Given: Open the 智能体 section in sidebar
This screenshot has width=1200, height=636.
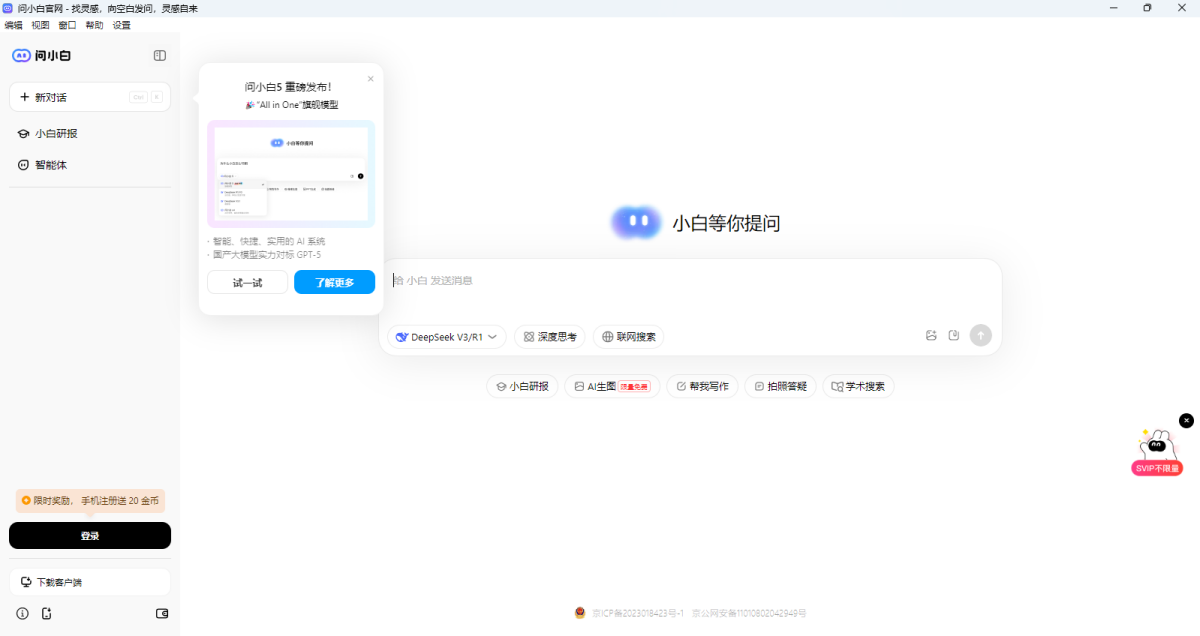Looking at the screenshot, I should (49, 164).
